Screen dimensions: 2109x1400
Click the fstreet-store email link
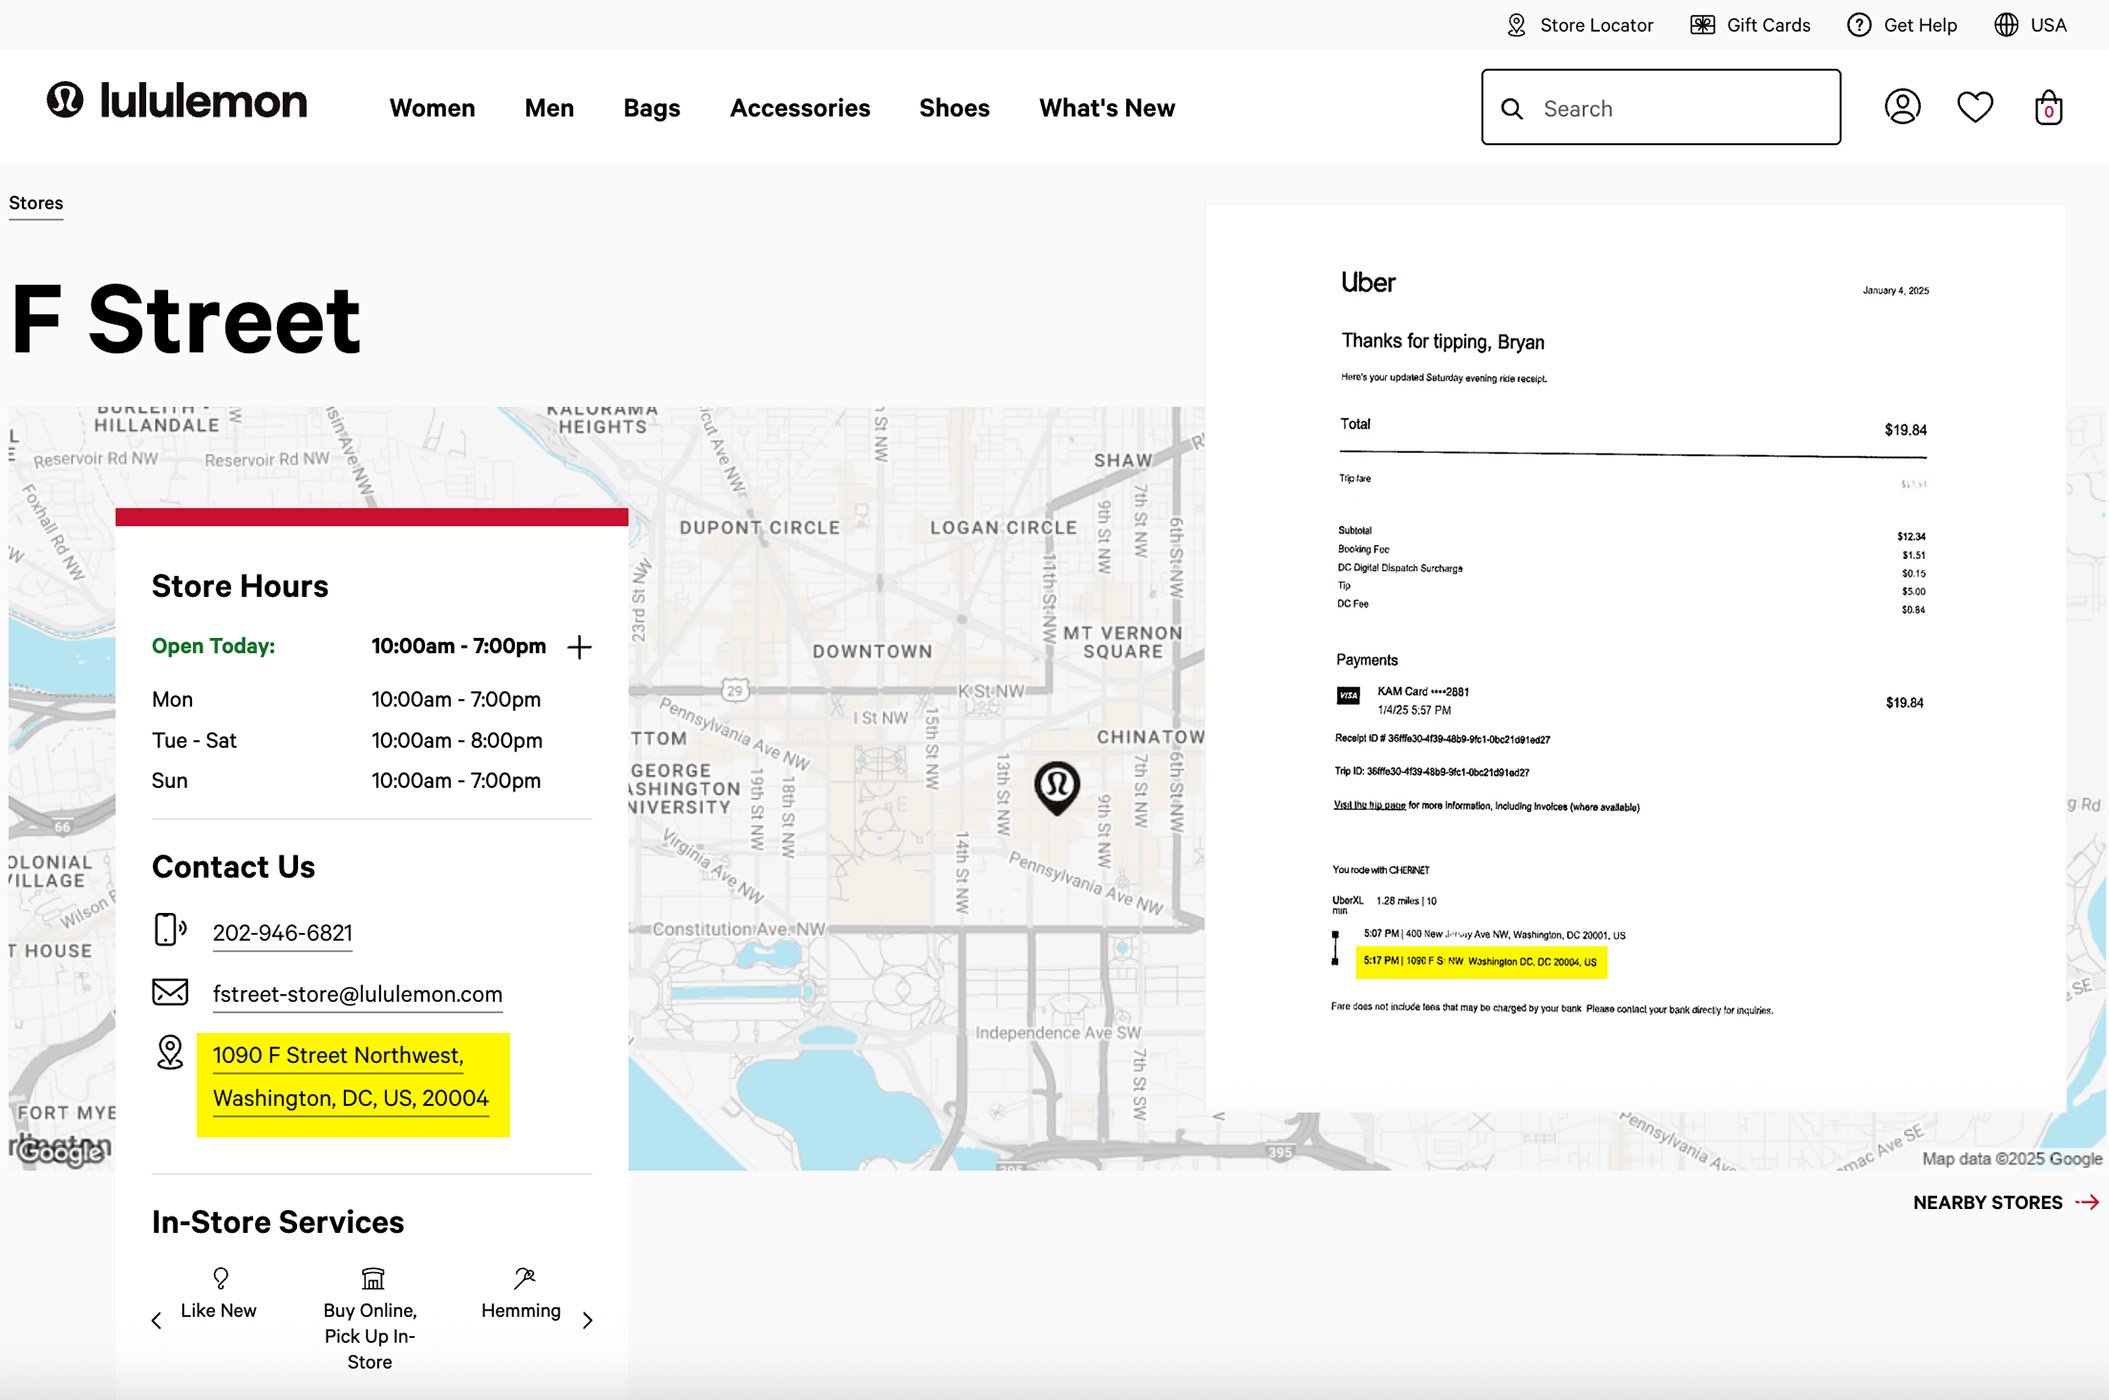tap(357, 994)
